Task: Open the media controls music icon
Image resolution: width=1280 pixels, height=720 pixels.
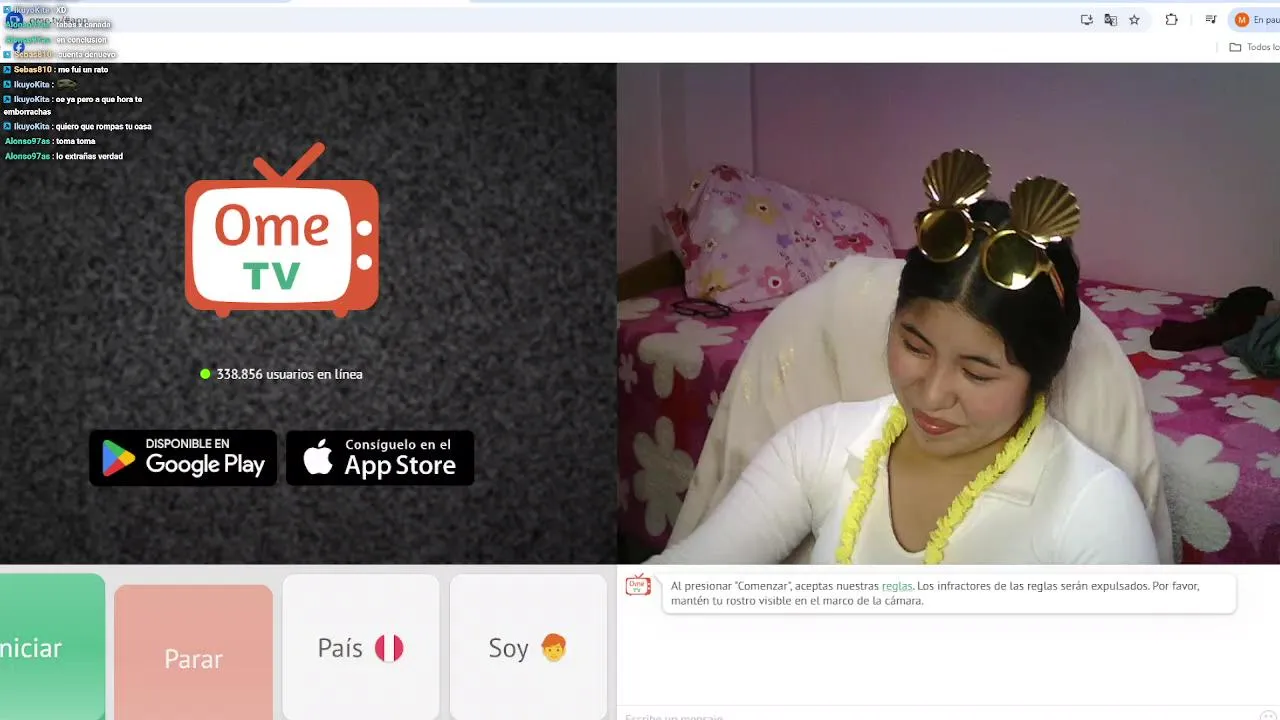Action: pyautogui.click(x=1210, y=20)
